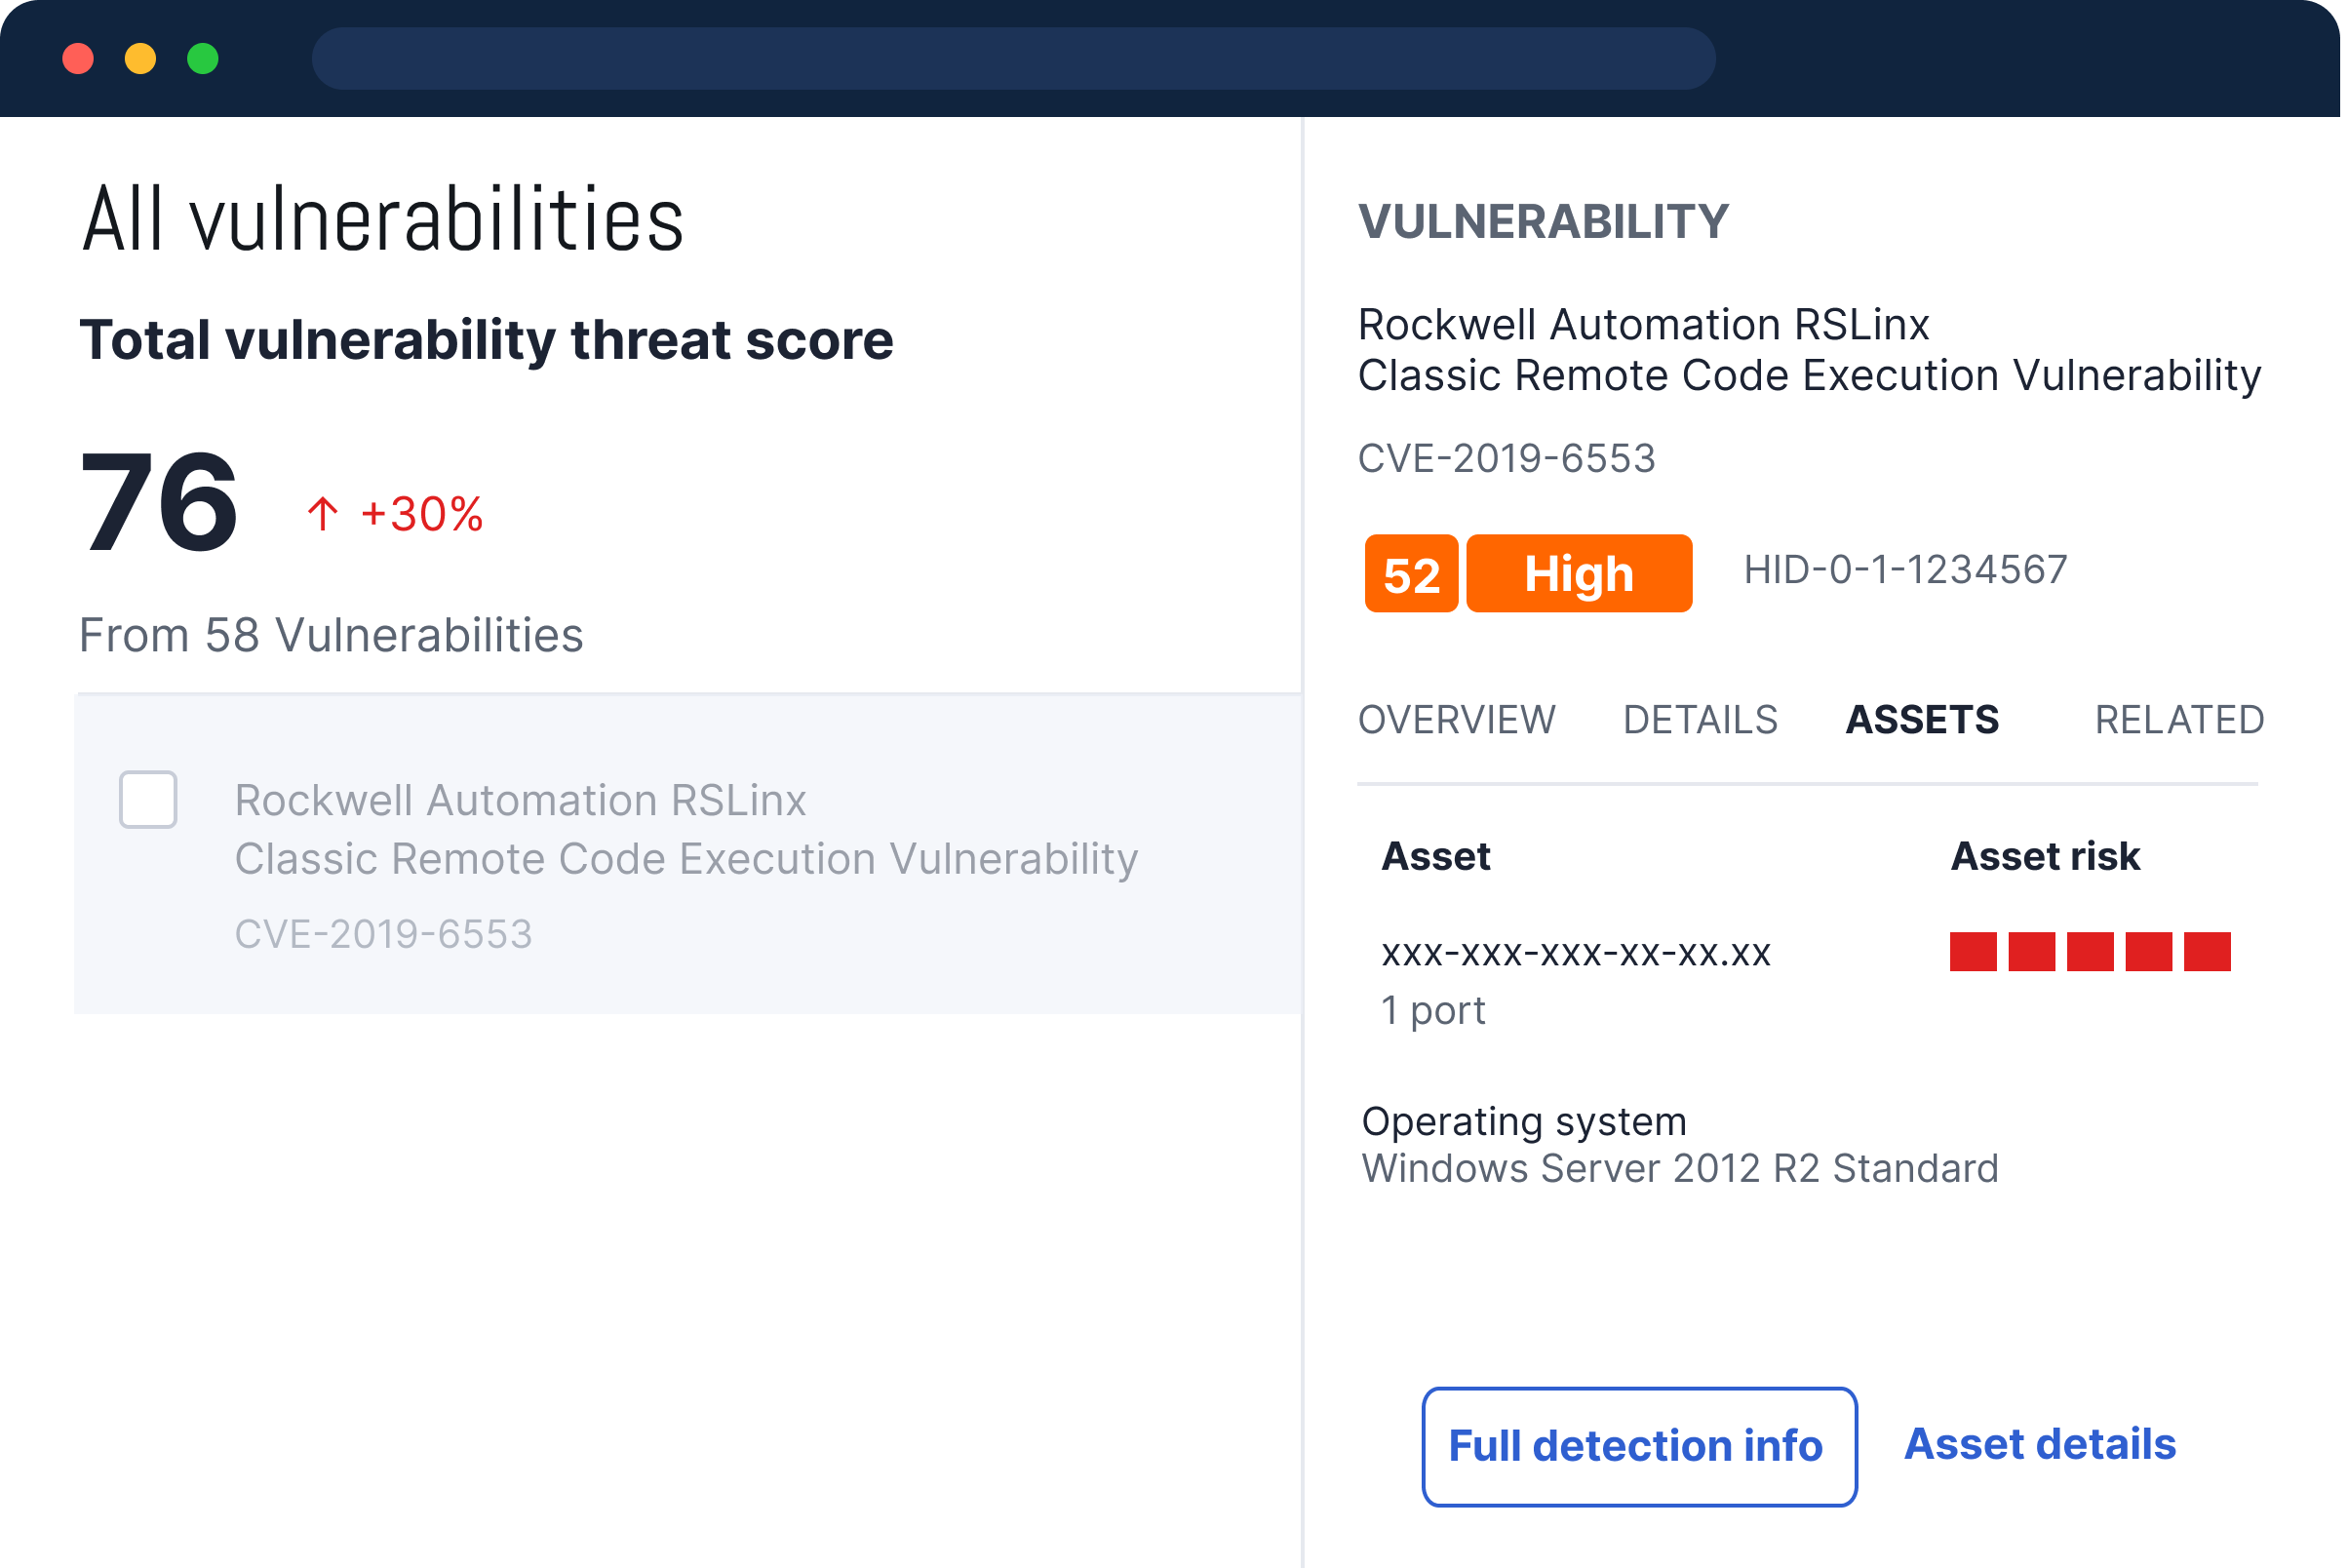Open the OVERVIEW tab
This screenshot has width=2348, height=1568.
(1456, 720)
